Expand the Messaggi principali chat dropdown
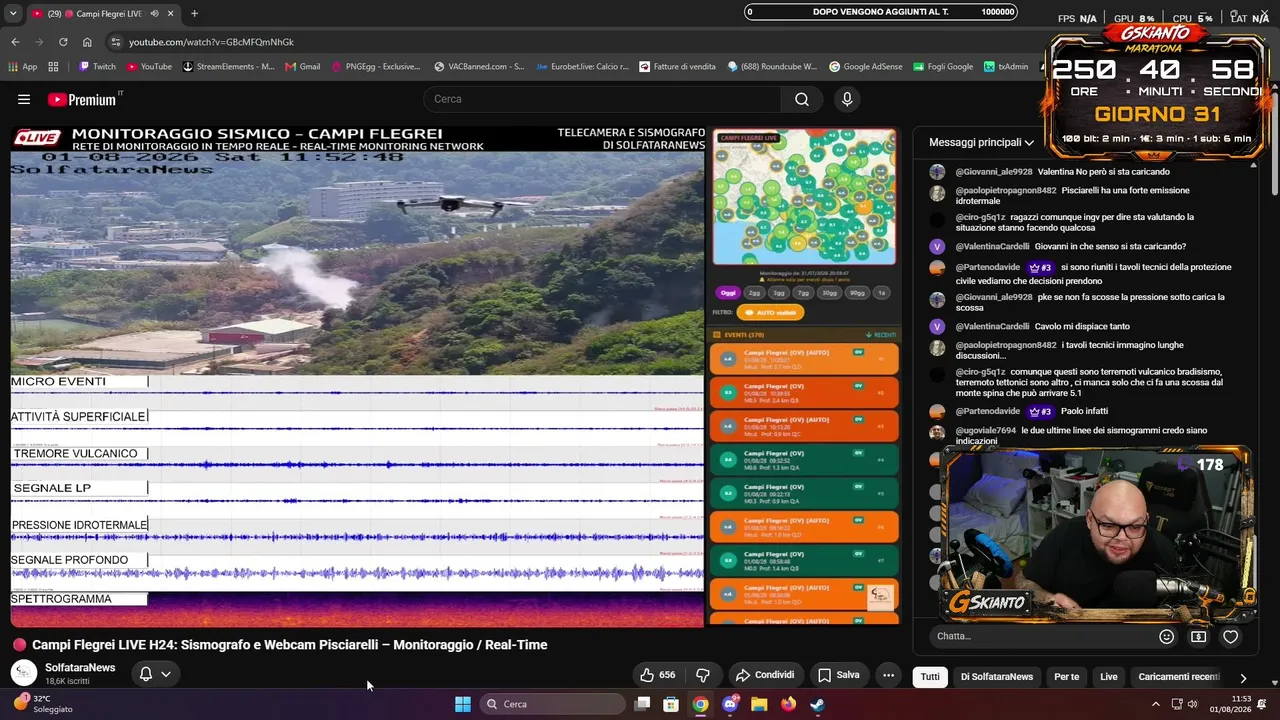Viewport: 1280px width, 720px height. [981, 143]
